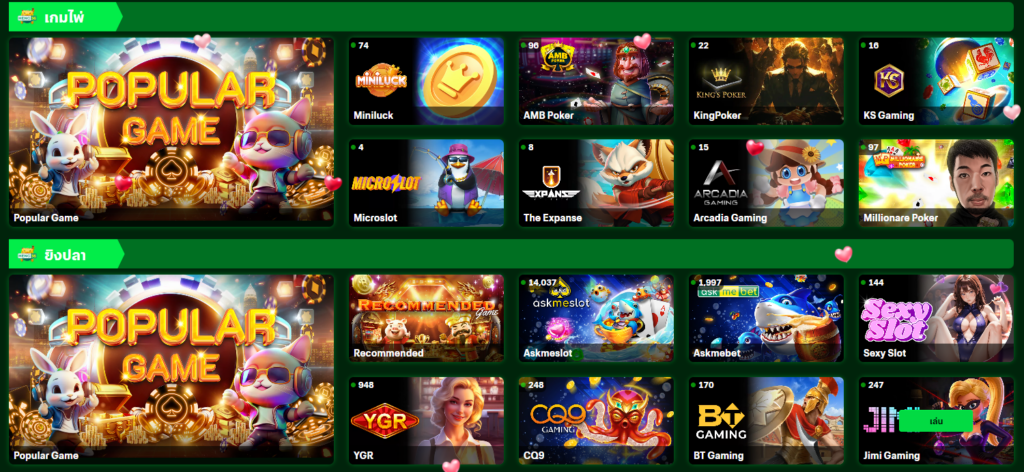
Task: Open the Microslot provider tile
Action: coord(426,183)
